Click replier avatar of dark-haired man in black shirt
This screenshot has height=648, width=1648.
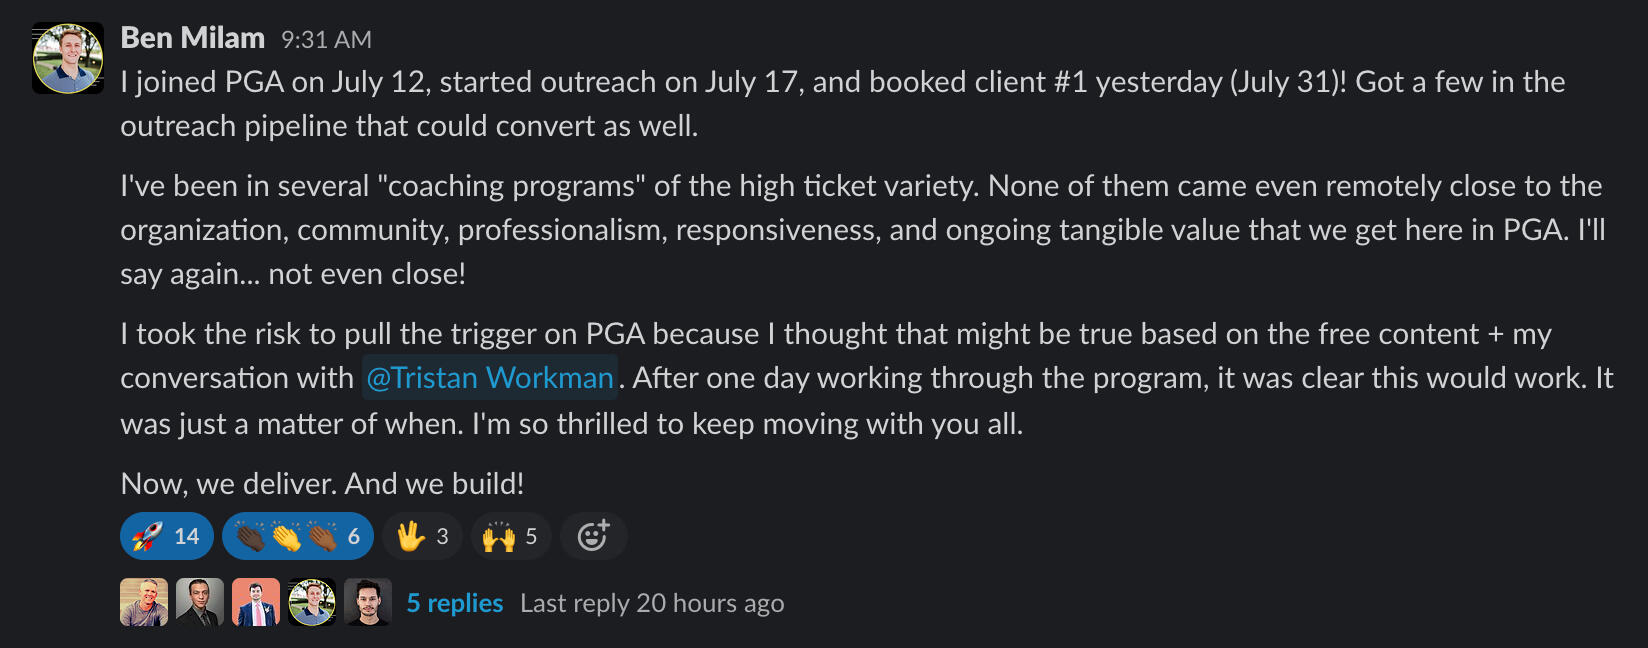[368, 602]
